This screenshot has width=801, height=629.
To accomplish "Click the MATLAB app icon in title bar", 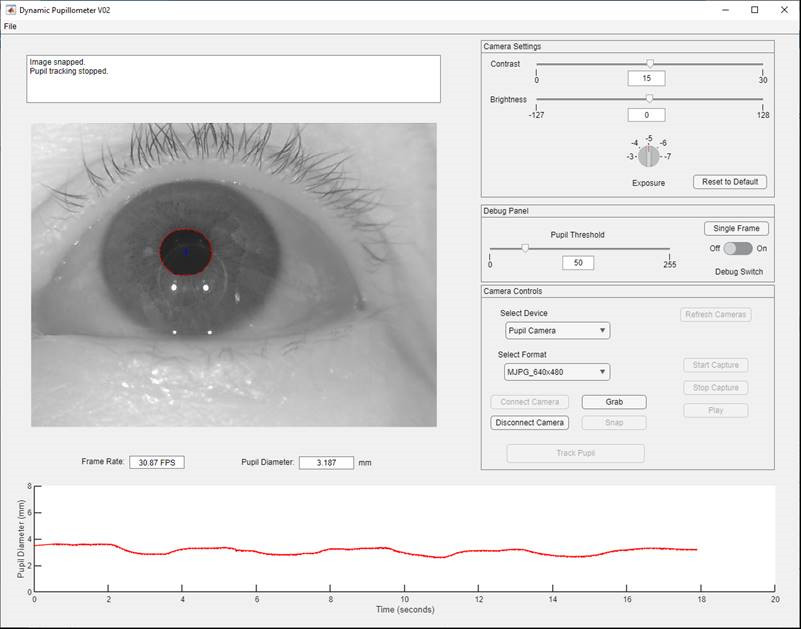I will coord(11,10).
